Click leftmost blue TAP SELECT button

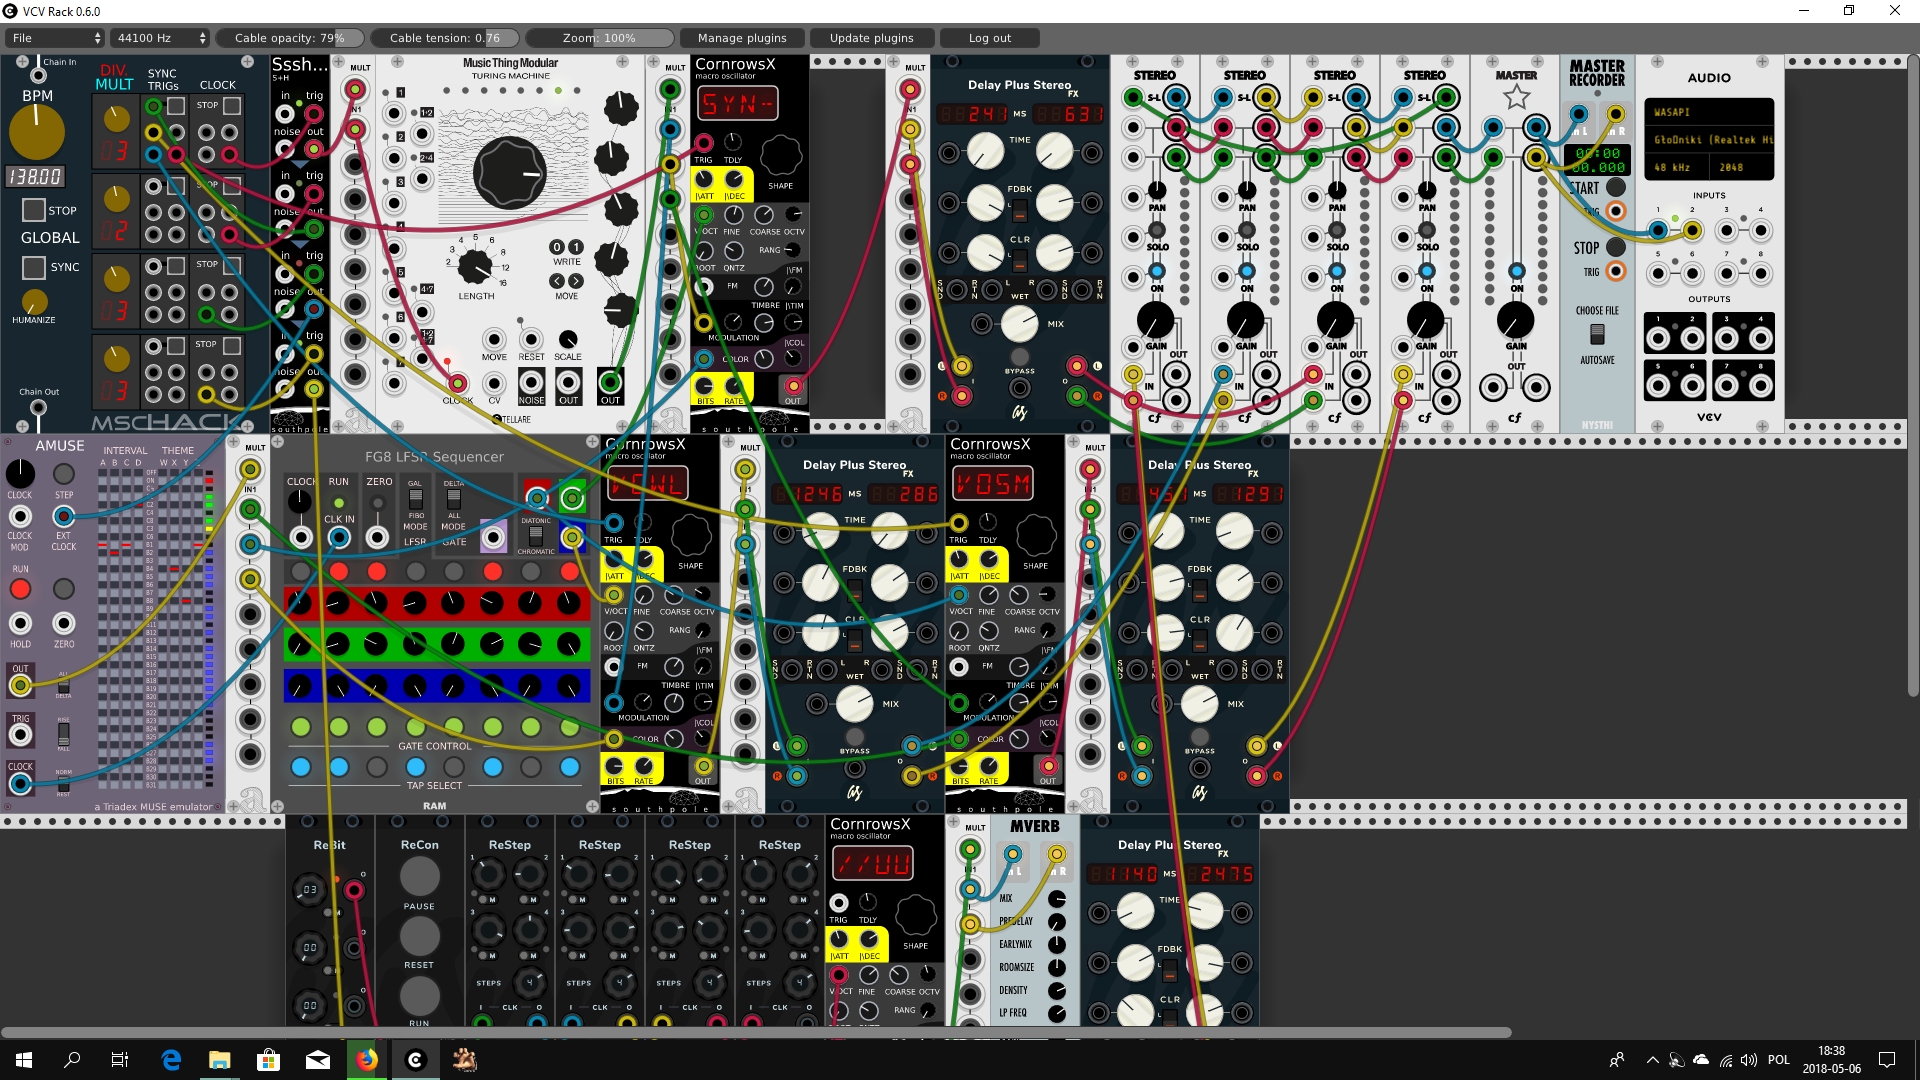click(x=301, y=767)
